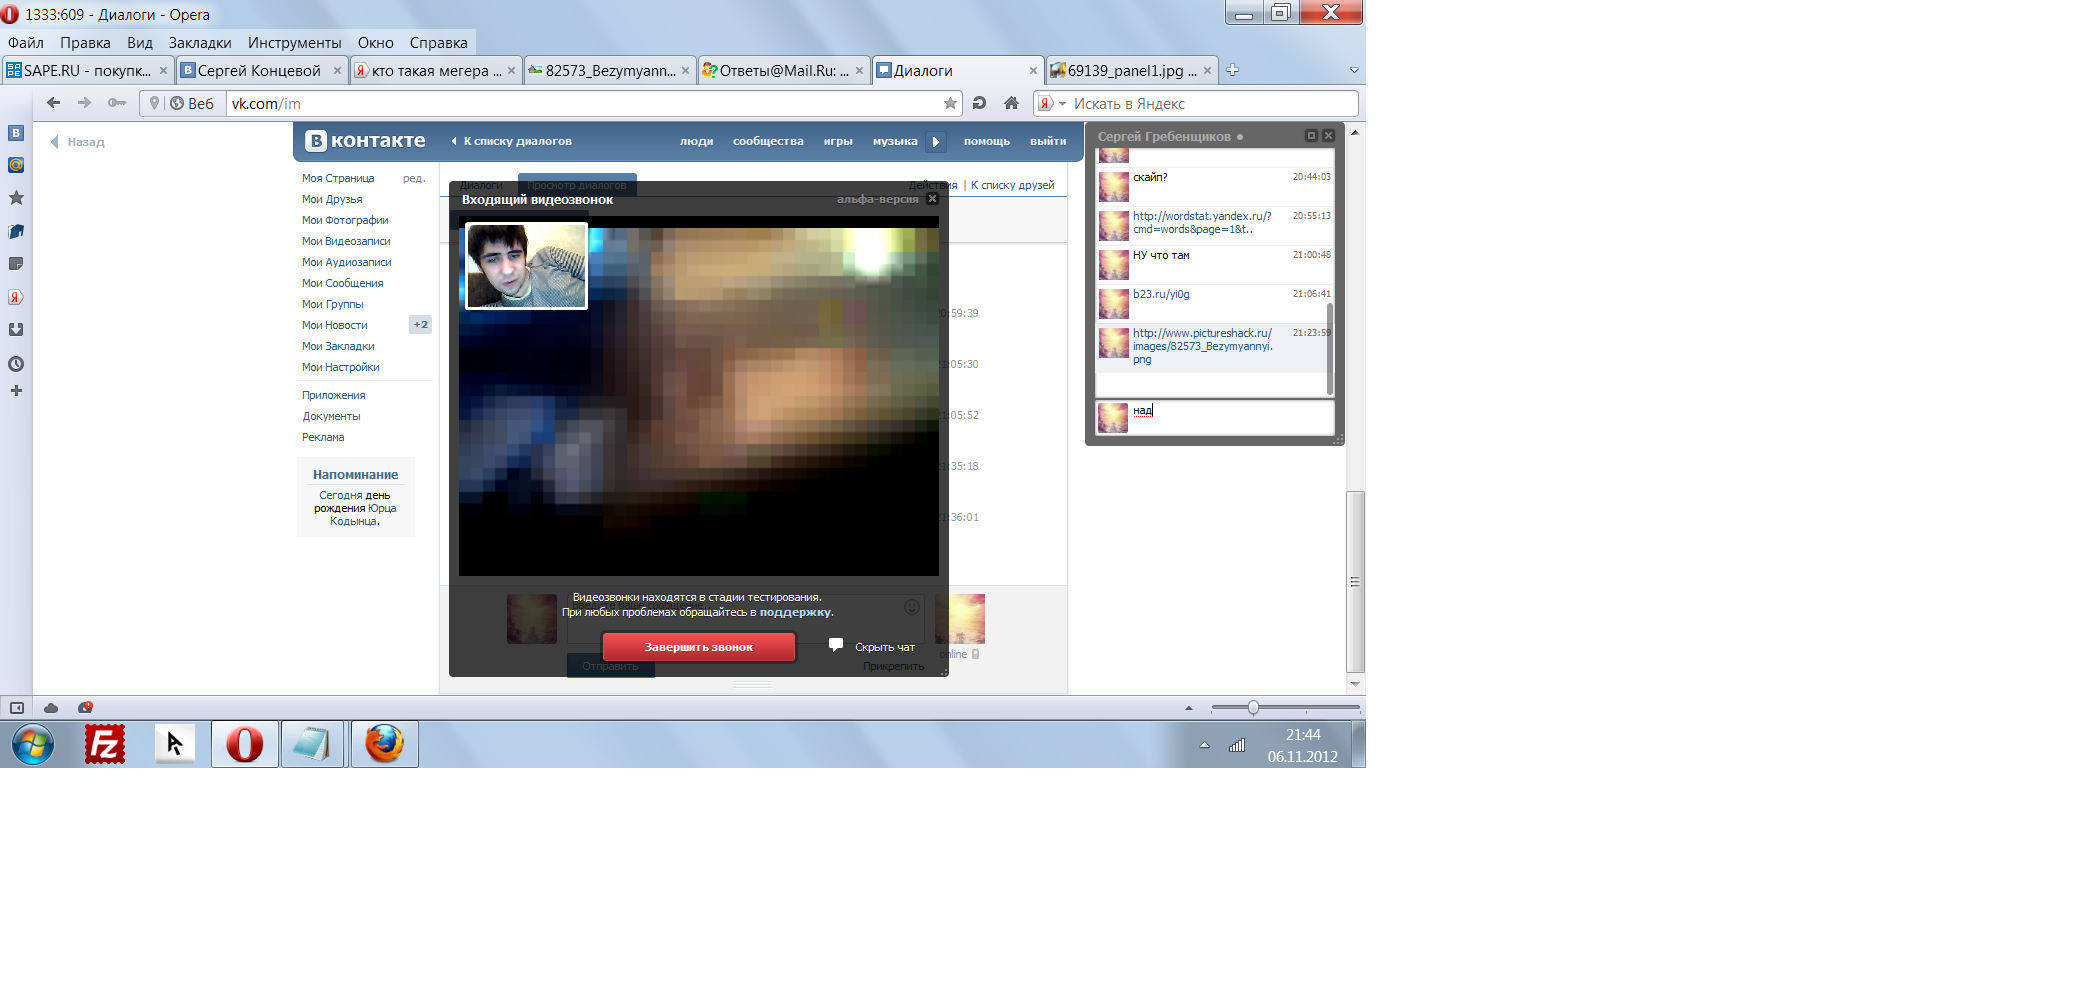Open Мои Настройки in left menu
The height and width of the screenshot is (990, 2078).
(340, 367)
